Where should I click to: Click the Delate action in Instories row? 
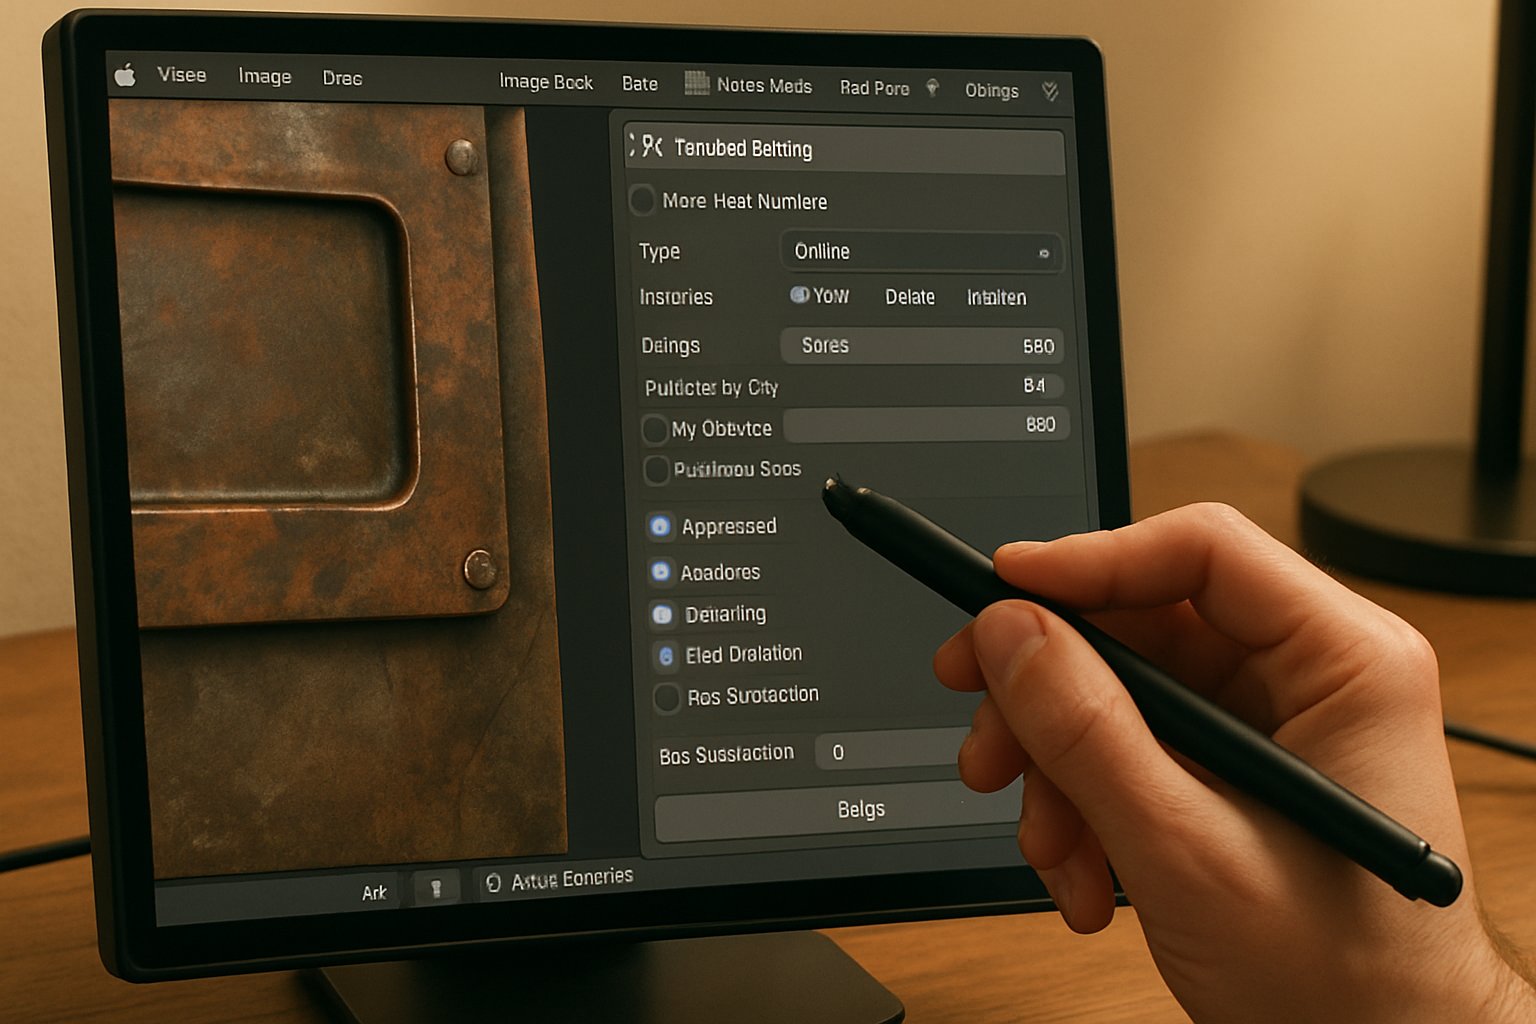click(x=909, y=297)
